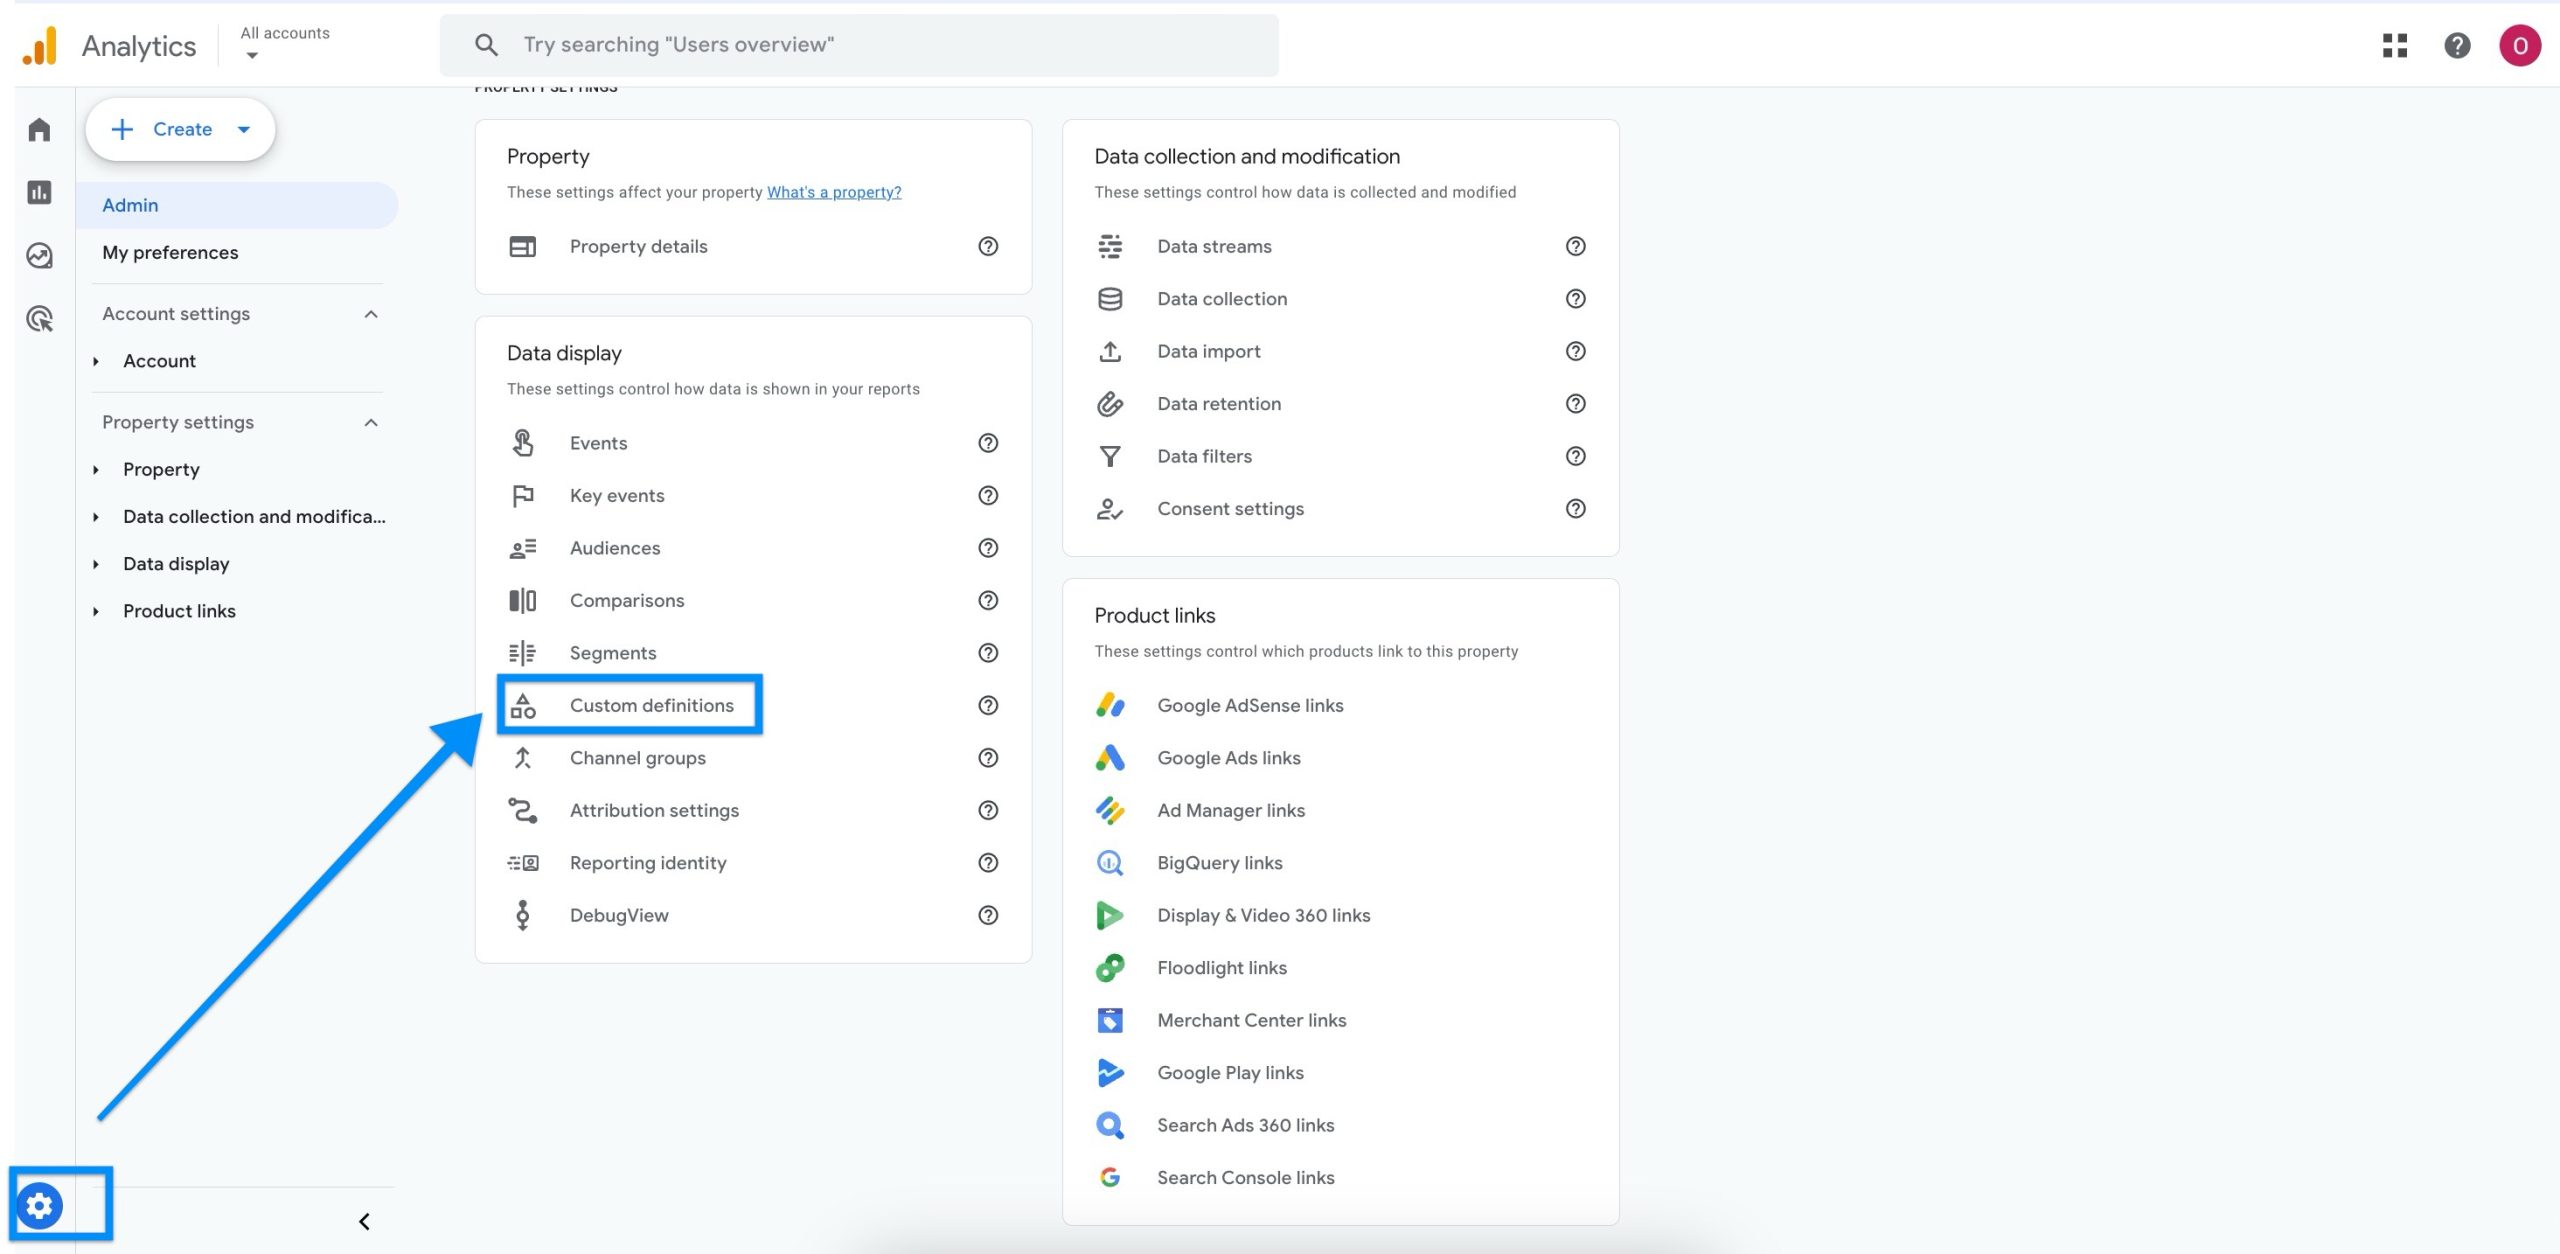Open DebugView

[x=619, y=916]
